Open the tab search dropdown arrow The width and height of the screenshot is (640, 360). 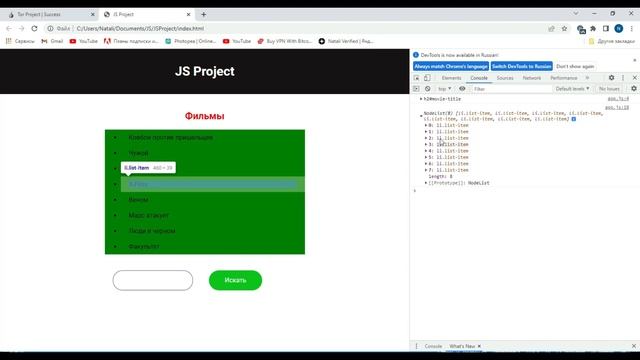576,13
